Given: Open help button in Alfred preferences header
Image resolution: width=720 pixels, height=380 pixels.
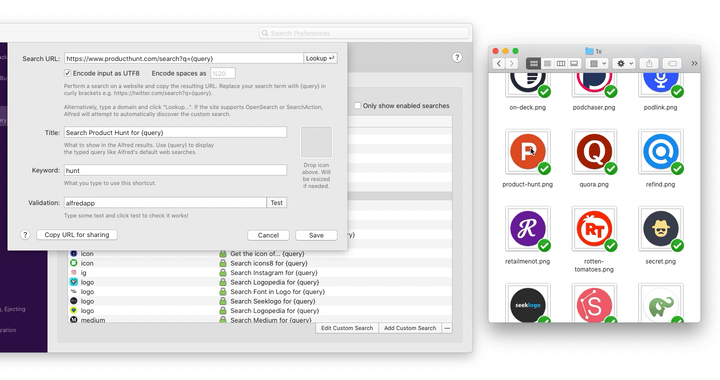Looking at the screenshot, I should (457, 57).
